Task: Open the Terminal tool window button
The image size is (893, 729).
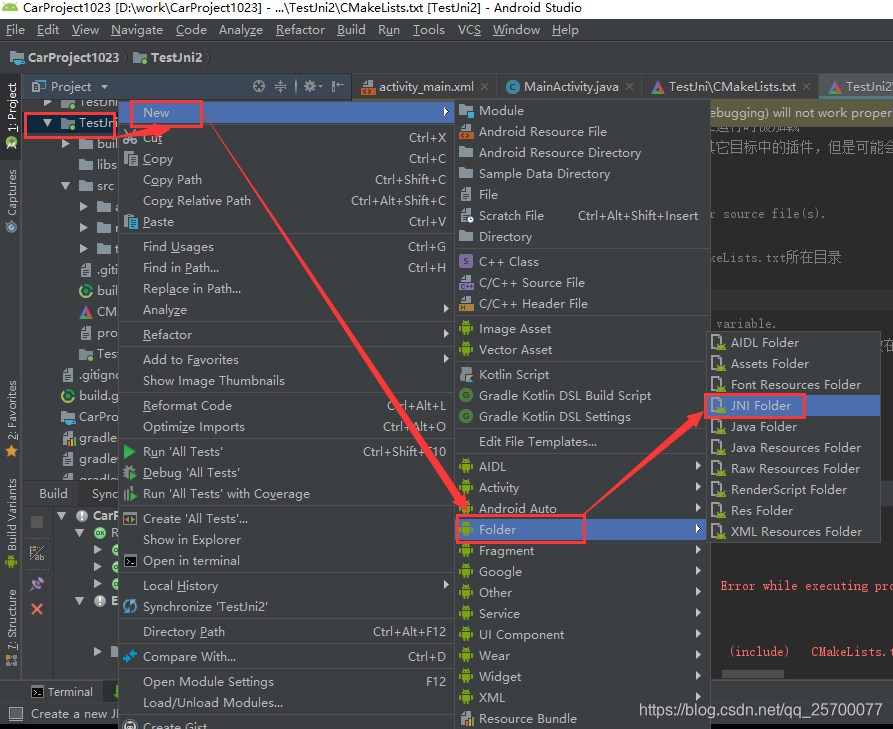Action: click(x=62, y=692)
